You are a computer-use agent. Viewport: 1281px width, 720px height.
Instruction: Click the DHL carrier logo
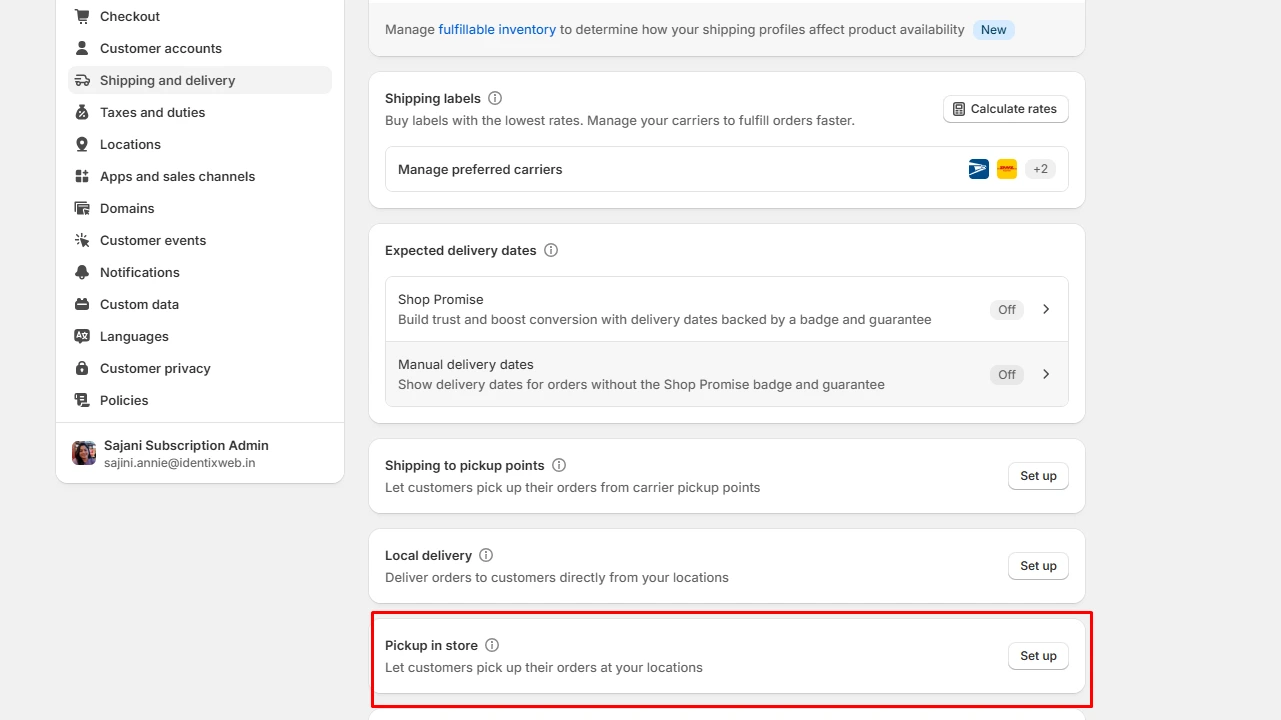point(1007,169)
